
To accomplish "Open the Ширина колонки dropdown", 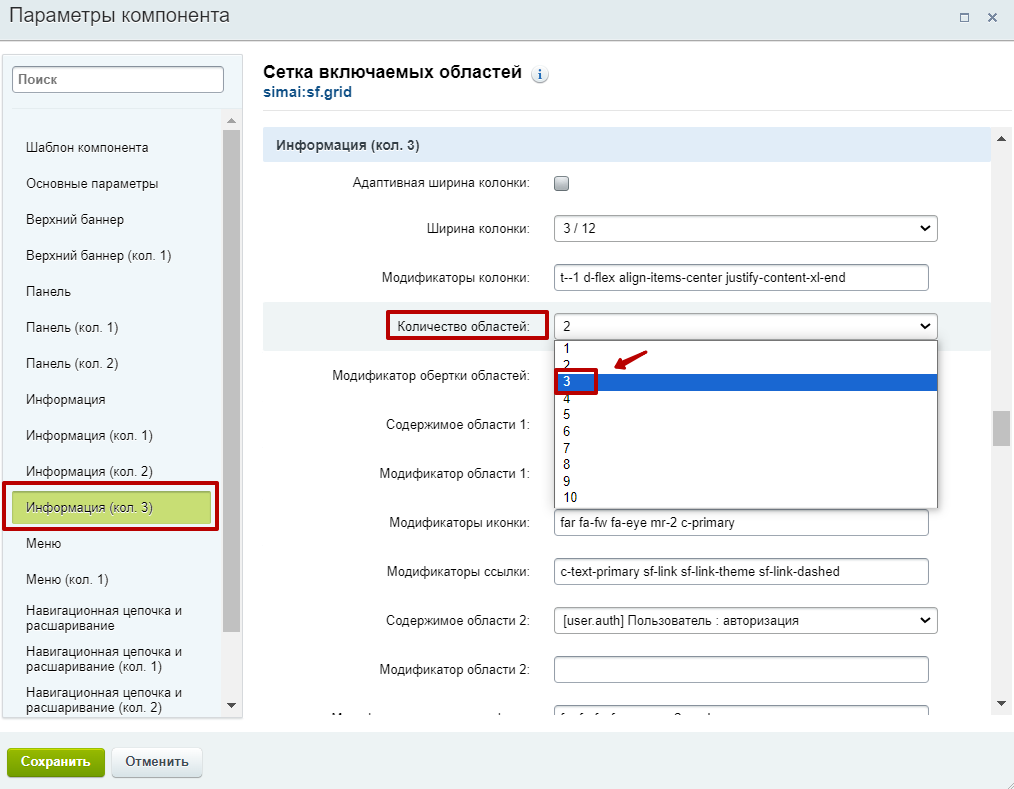I will 745,229.
